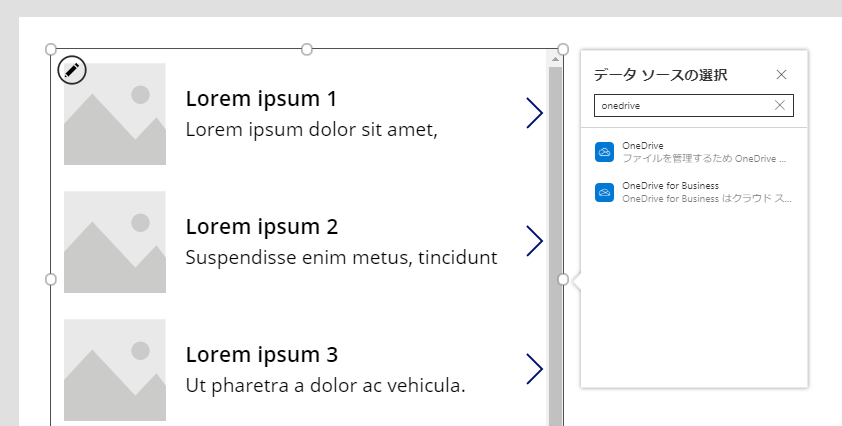The height and width of the screenshot is (426, 842).
Task: Click the search data source input field
Action: point(693,105)
